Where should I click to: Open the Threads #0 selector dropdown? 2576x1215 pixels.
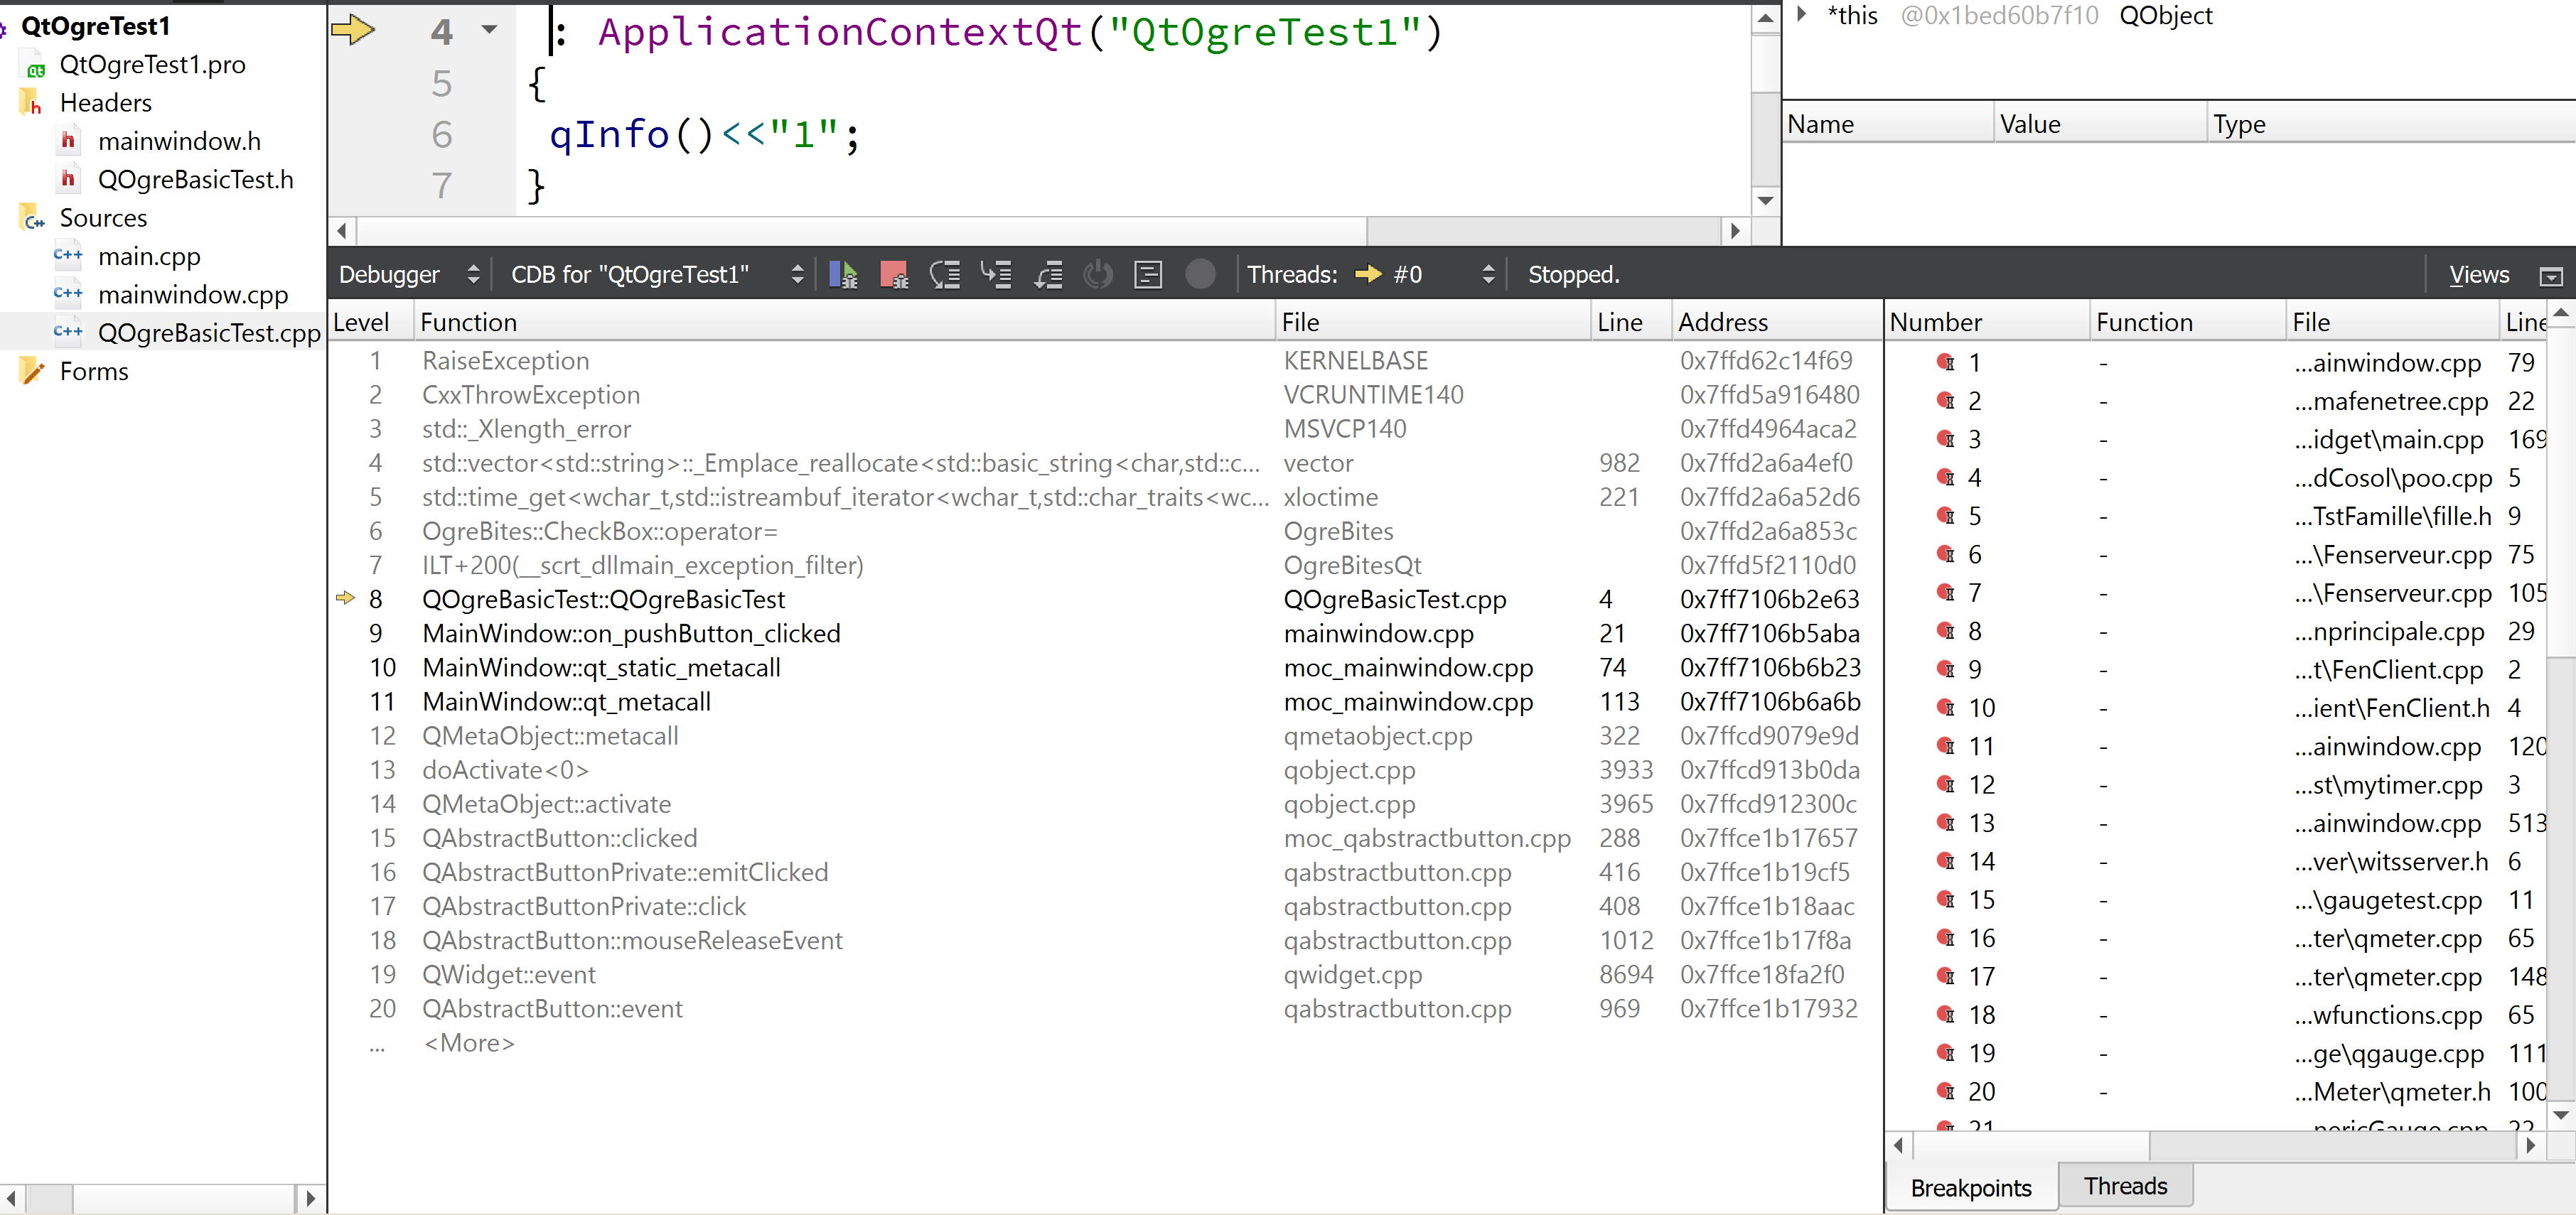(1424, 274)
